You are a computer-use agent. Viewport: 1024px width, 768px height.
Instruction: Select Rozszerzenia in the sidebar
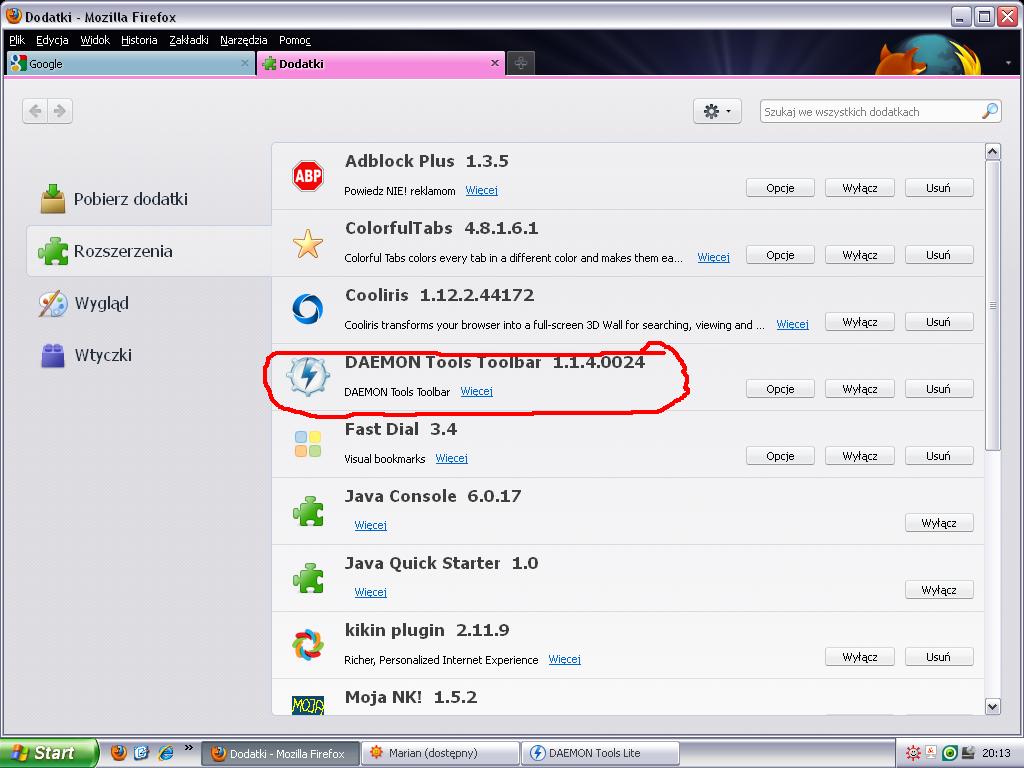point(149,251)
